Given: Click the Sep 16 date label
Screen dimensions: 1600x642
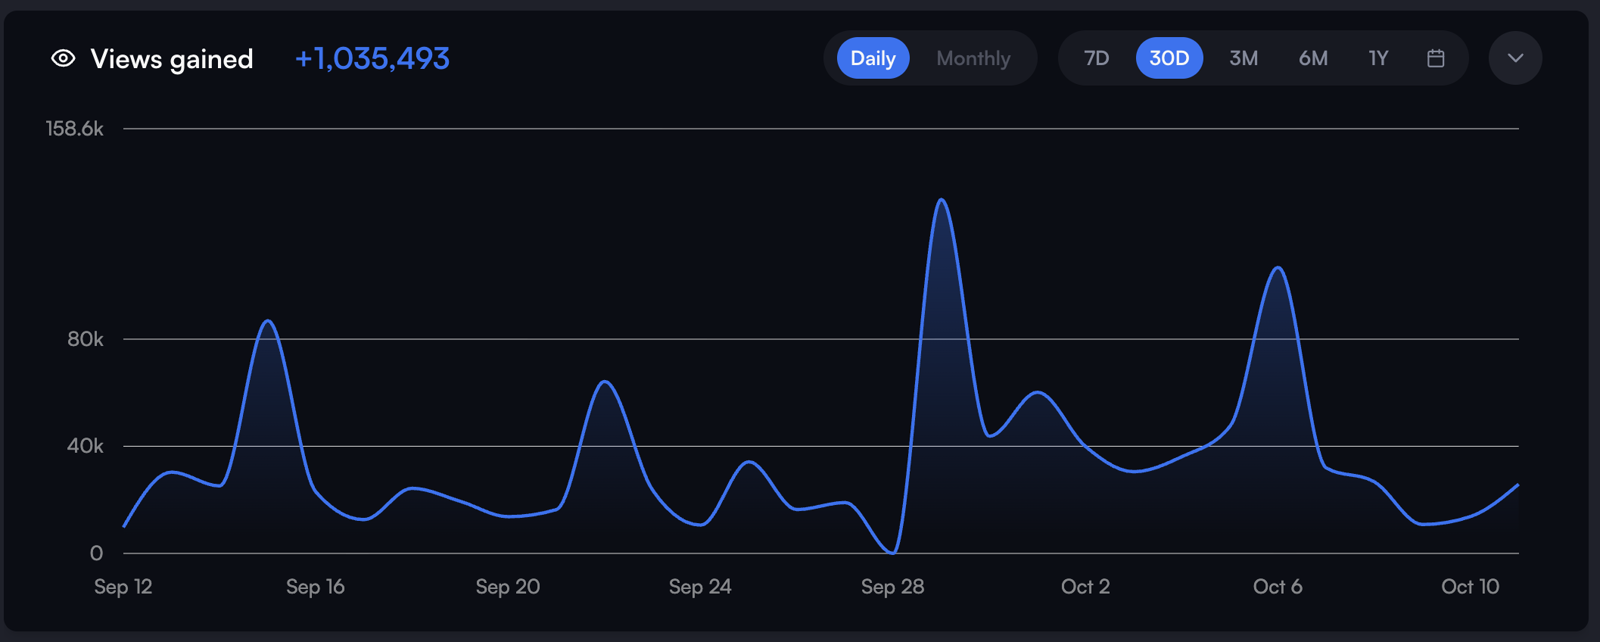Looking at the screenshot, I should click(x=315, y=587).
